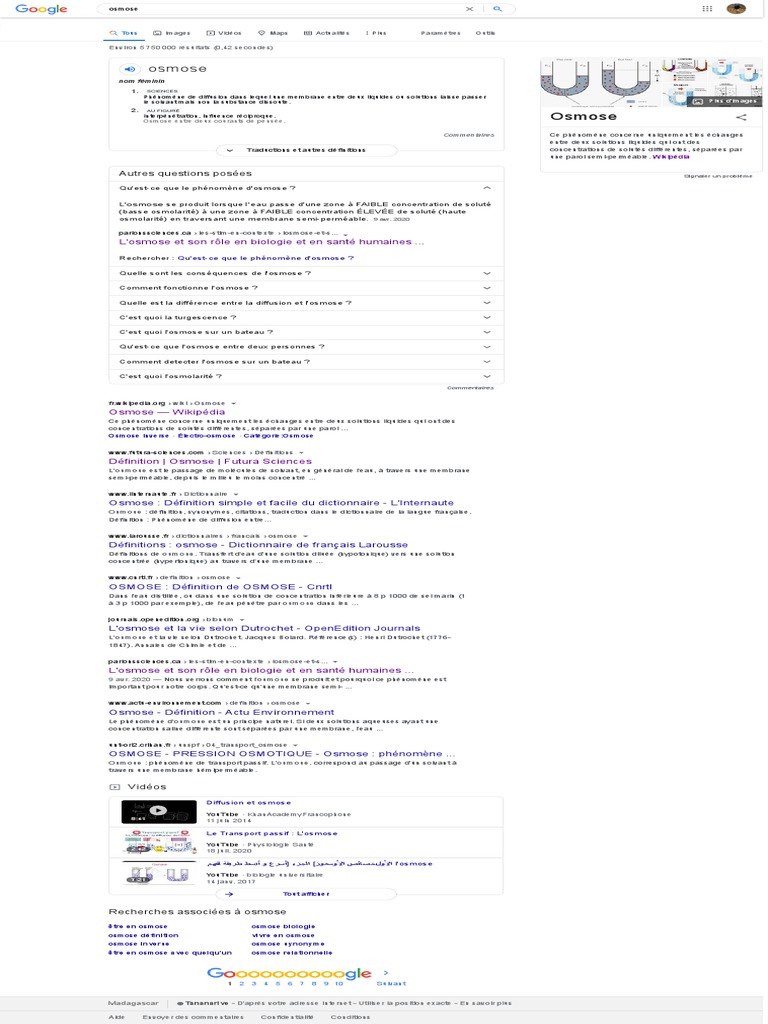768x1024 pixels.
Task: Expand C'est quoi l'osmolarité question
Action: click(306, 376)
